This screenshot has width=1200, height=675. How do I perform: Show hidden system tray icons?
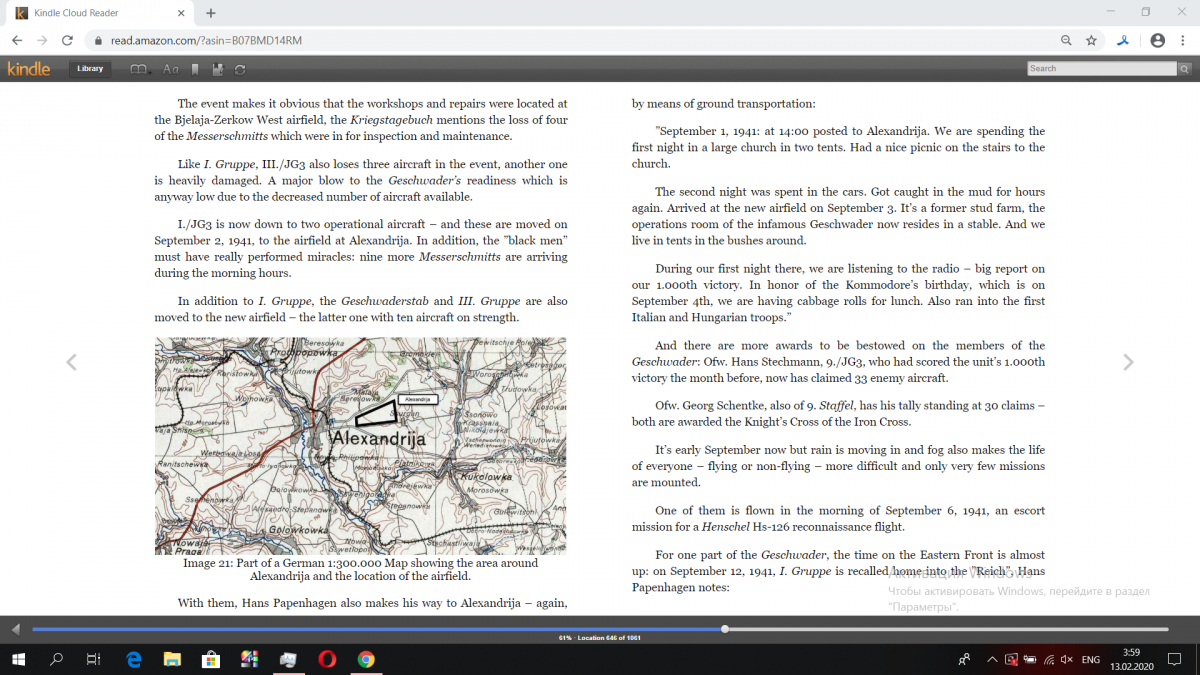990,660
